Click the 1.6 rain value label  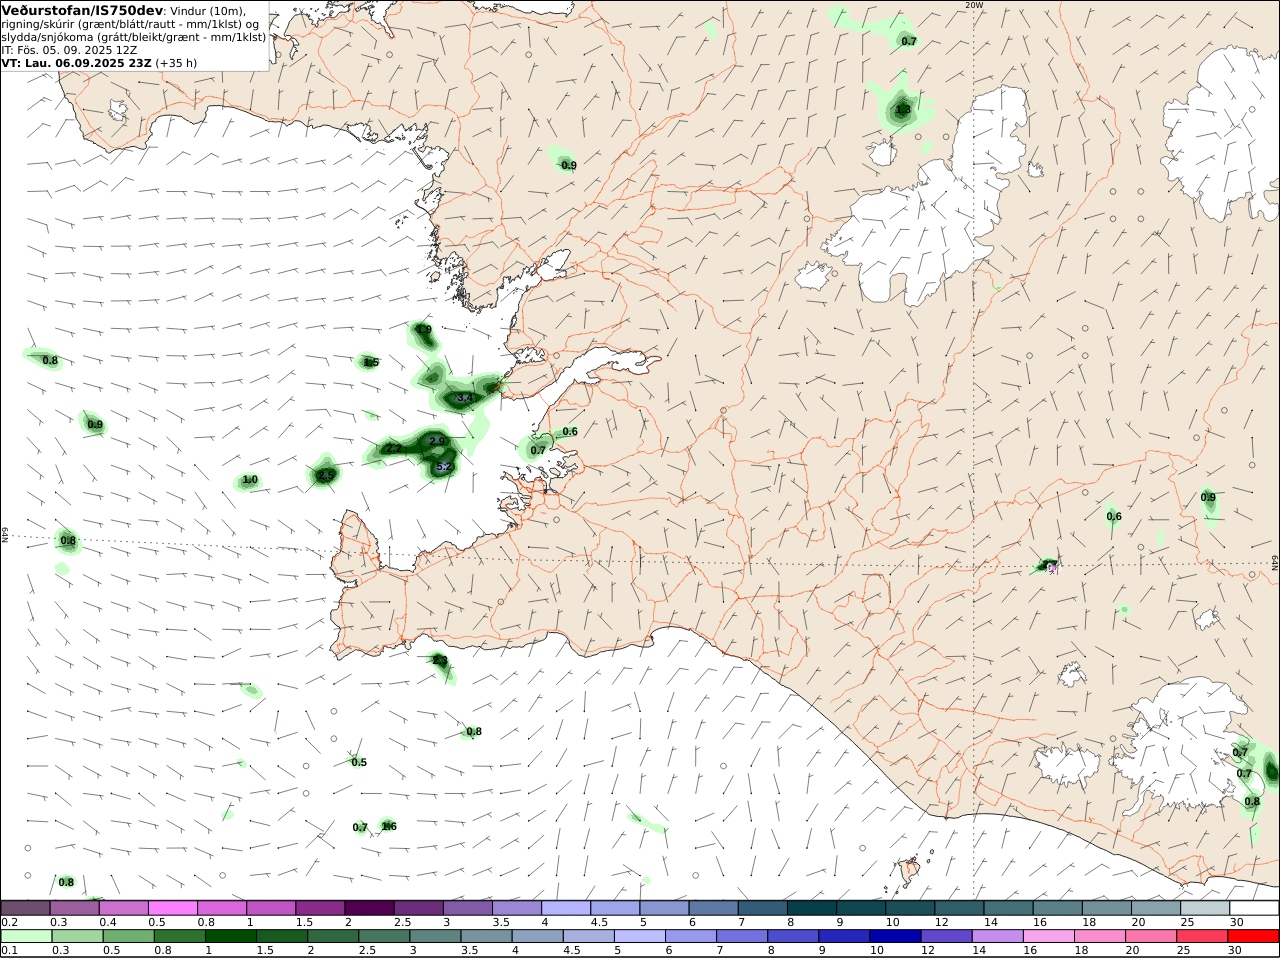click(x=389, y=827)
